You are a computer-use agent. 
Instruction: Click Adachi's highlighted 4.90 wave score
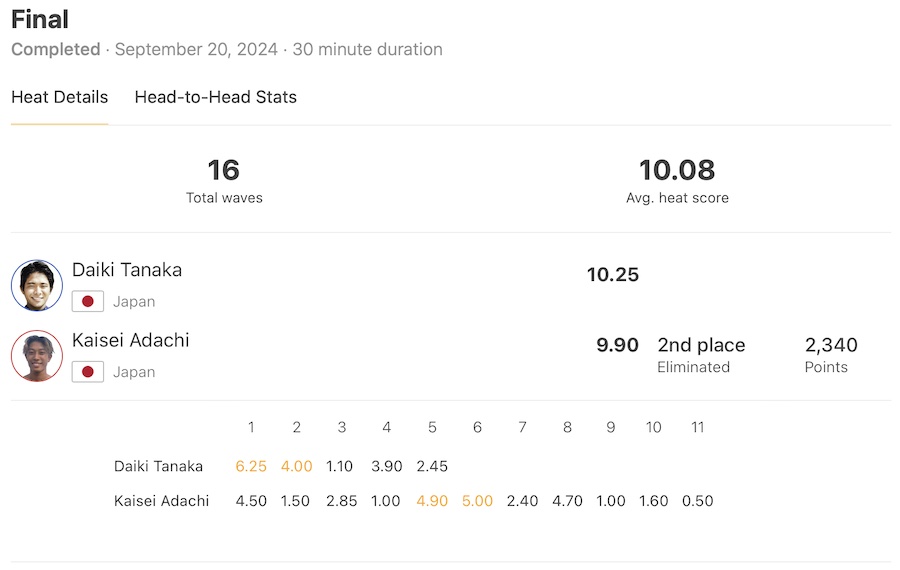click(432, 501)
